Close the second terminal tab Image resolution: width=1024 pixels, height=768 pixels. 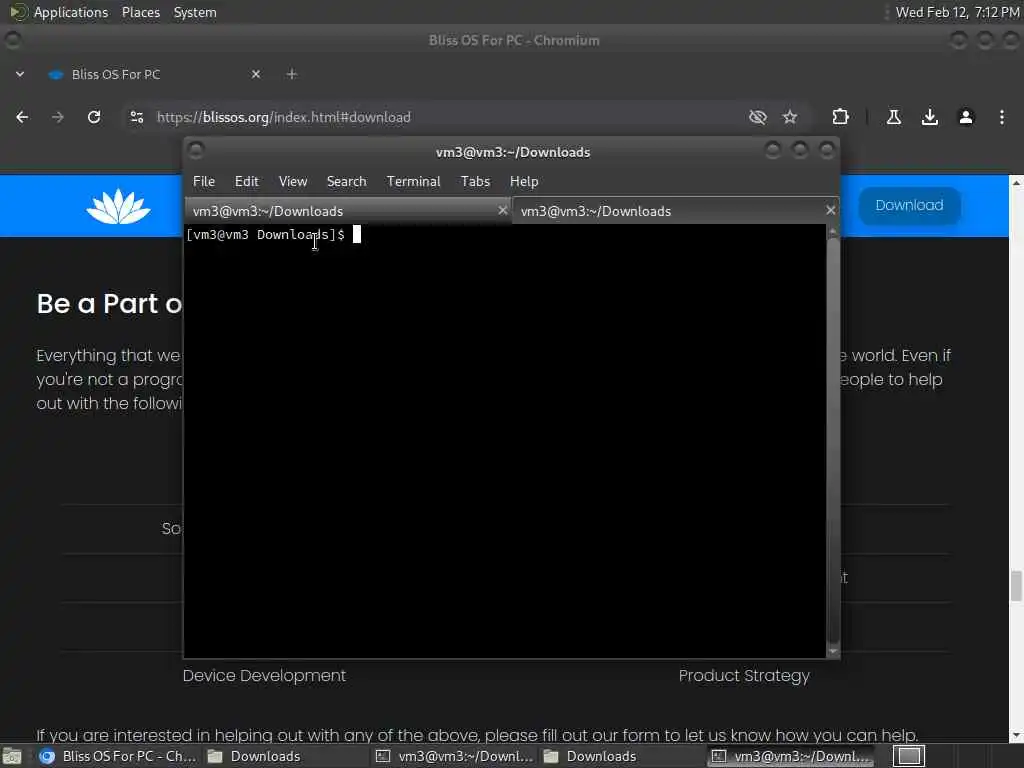click(x=830, y=210)
